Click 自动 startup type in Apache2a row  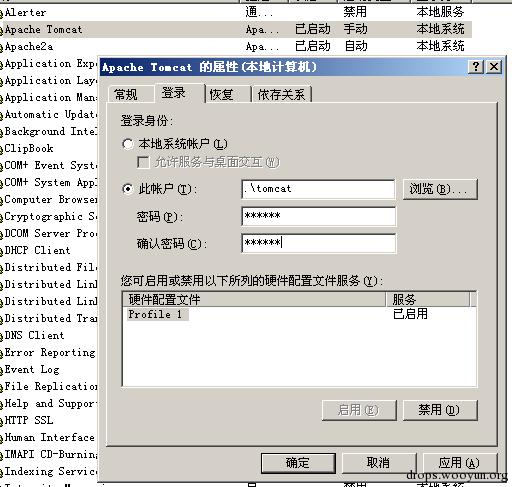coord(355,46)
